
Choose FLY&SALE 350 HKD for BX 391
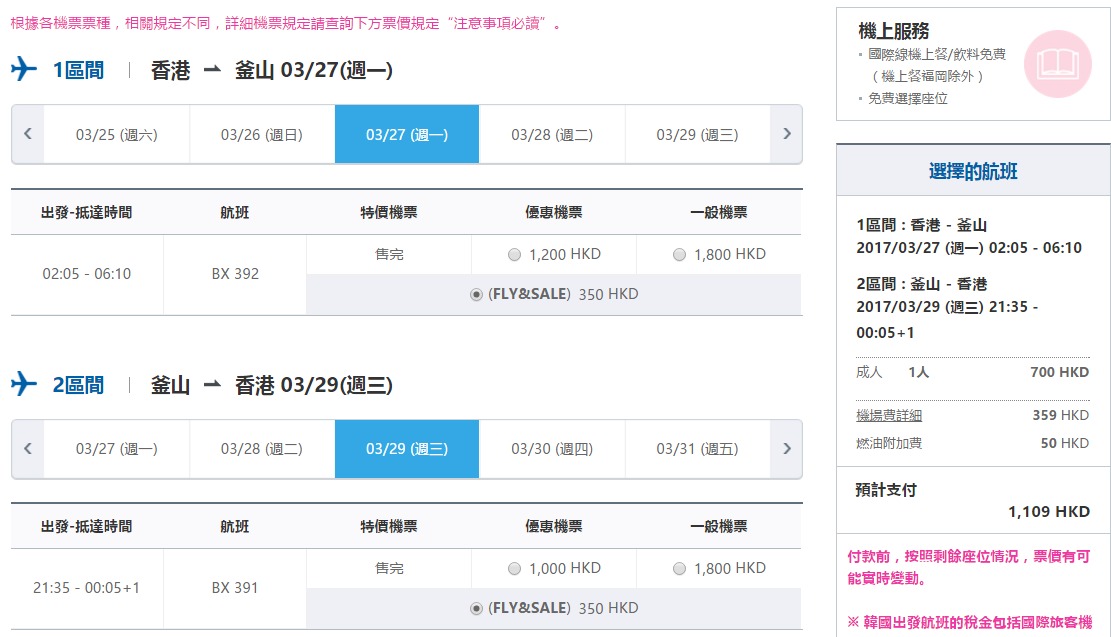[476, 609]
